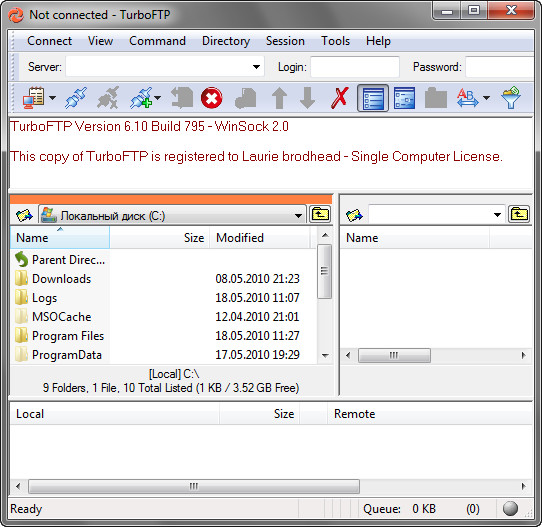Screen dimensions: 542x527
Task: Click the Login input field
Action: tap(355, 67)
